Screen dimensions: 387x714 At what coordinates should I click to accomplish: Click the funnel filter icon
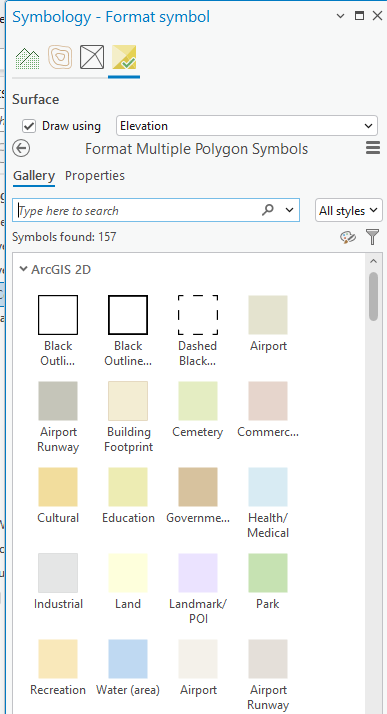click(x=372, y=237)
